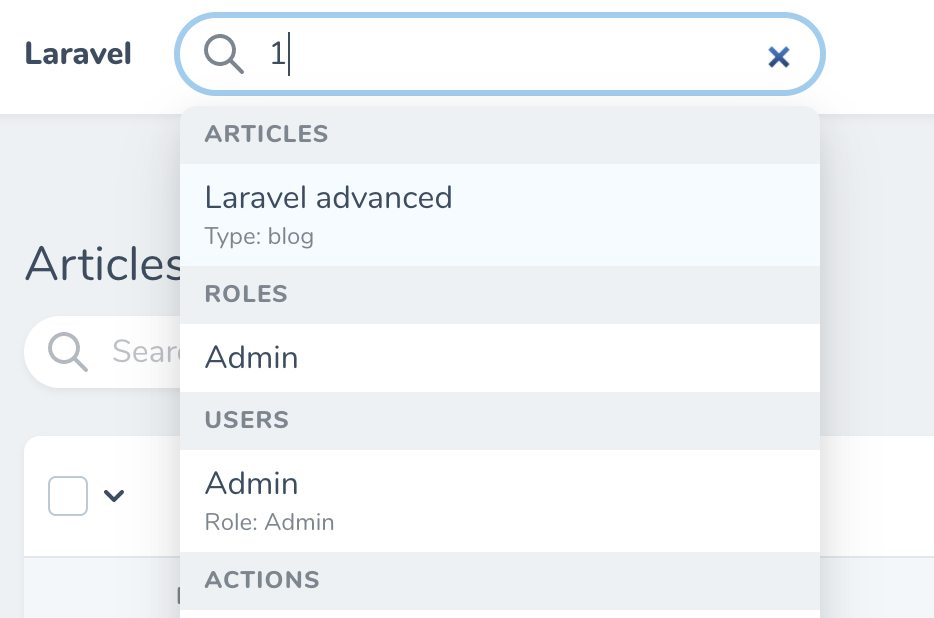Clear the search with the X icon
This screenshot has width=934, height=618.
(x=778, y=57)
